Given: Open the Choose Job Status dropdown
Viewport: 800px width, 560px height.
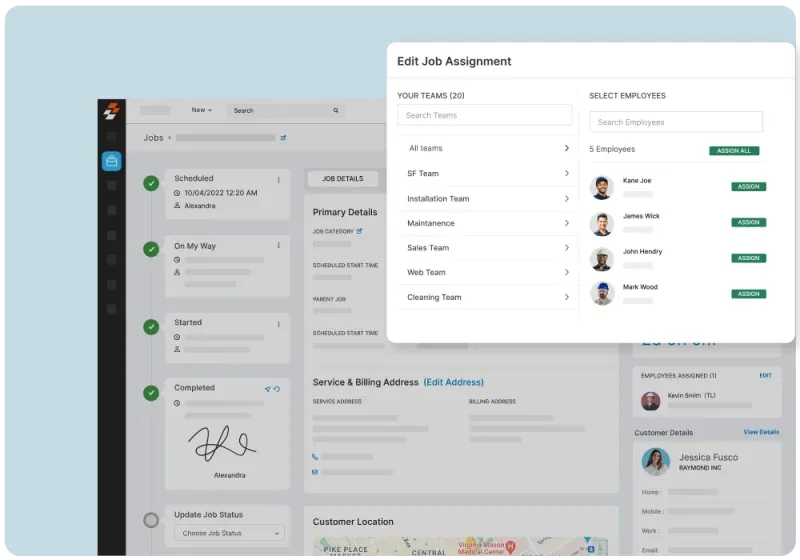Looking at the screenshot, I should tap(229, 533).
